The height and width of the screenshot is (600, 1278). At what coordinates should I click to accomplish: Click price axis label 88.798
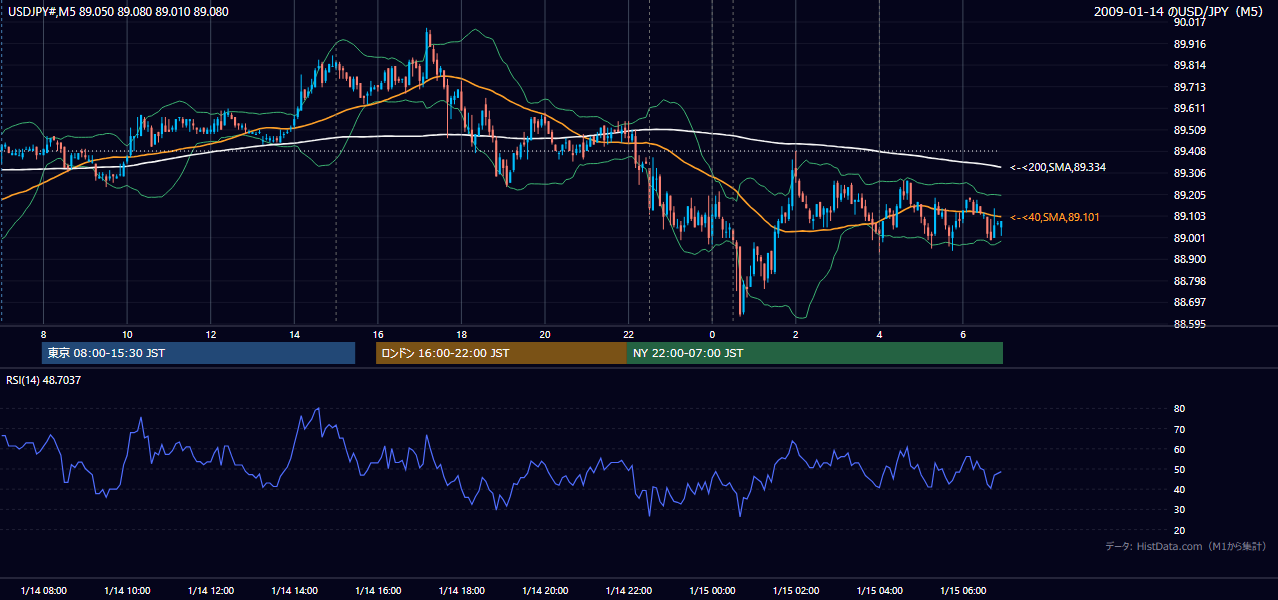1190,281
